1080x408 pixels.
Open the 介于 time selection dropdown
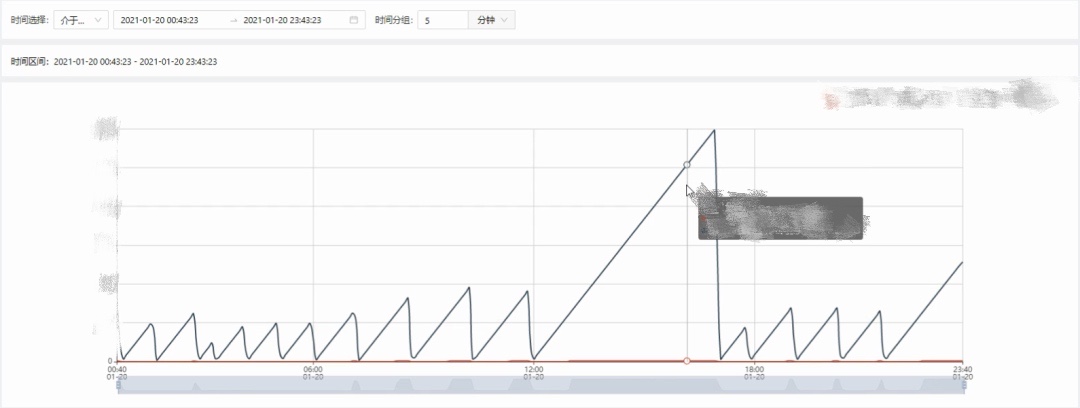(82, 20)
